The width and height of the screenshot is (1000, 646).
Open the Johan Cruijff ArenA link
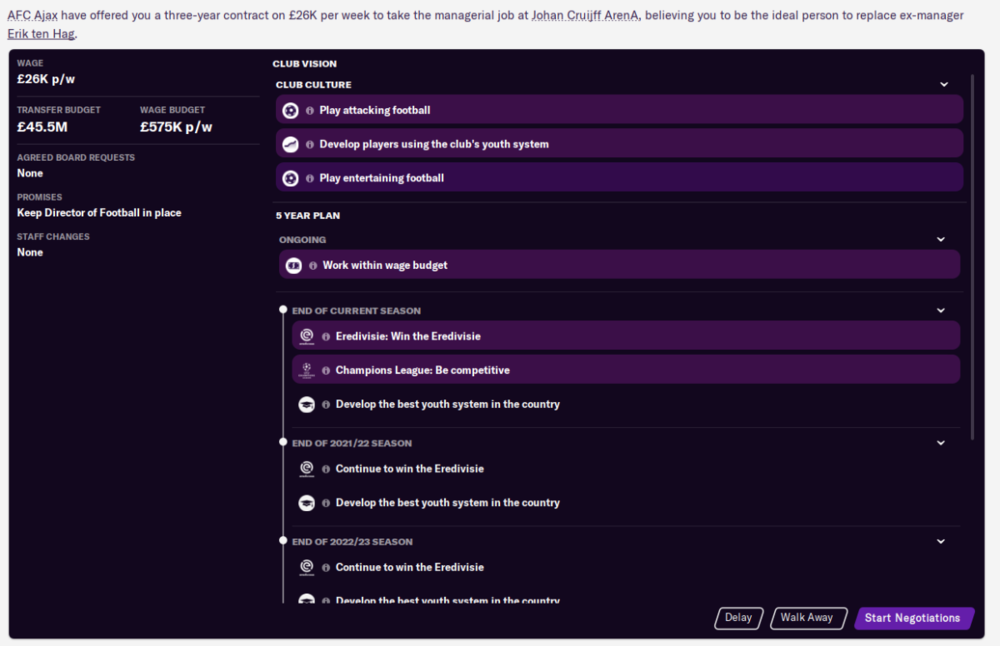point(585,15)
